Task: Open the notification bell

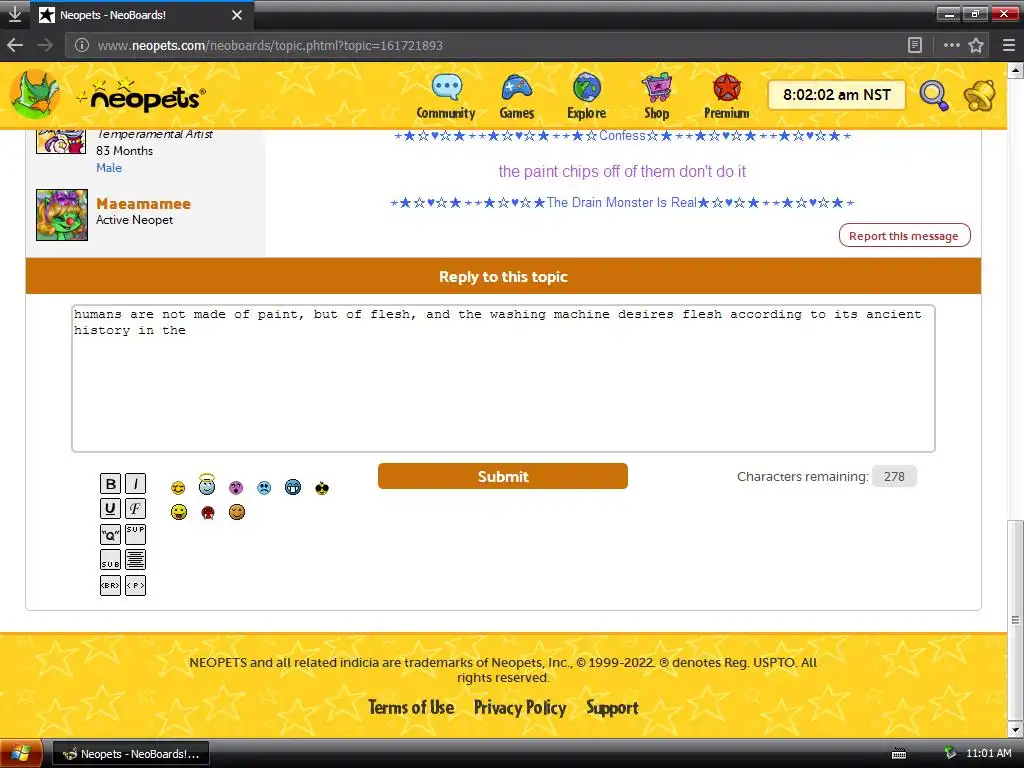Action: click(980, 95)
